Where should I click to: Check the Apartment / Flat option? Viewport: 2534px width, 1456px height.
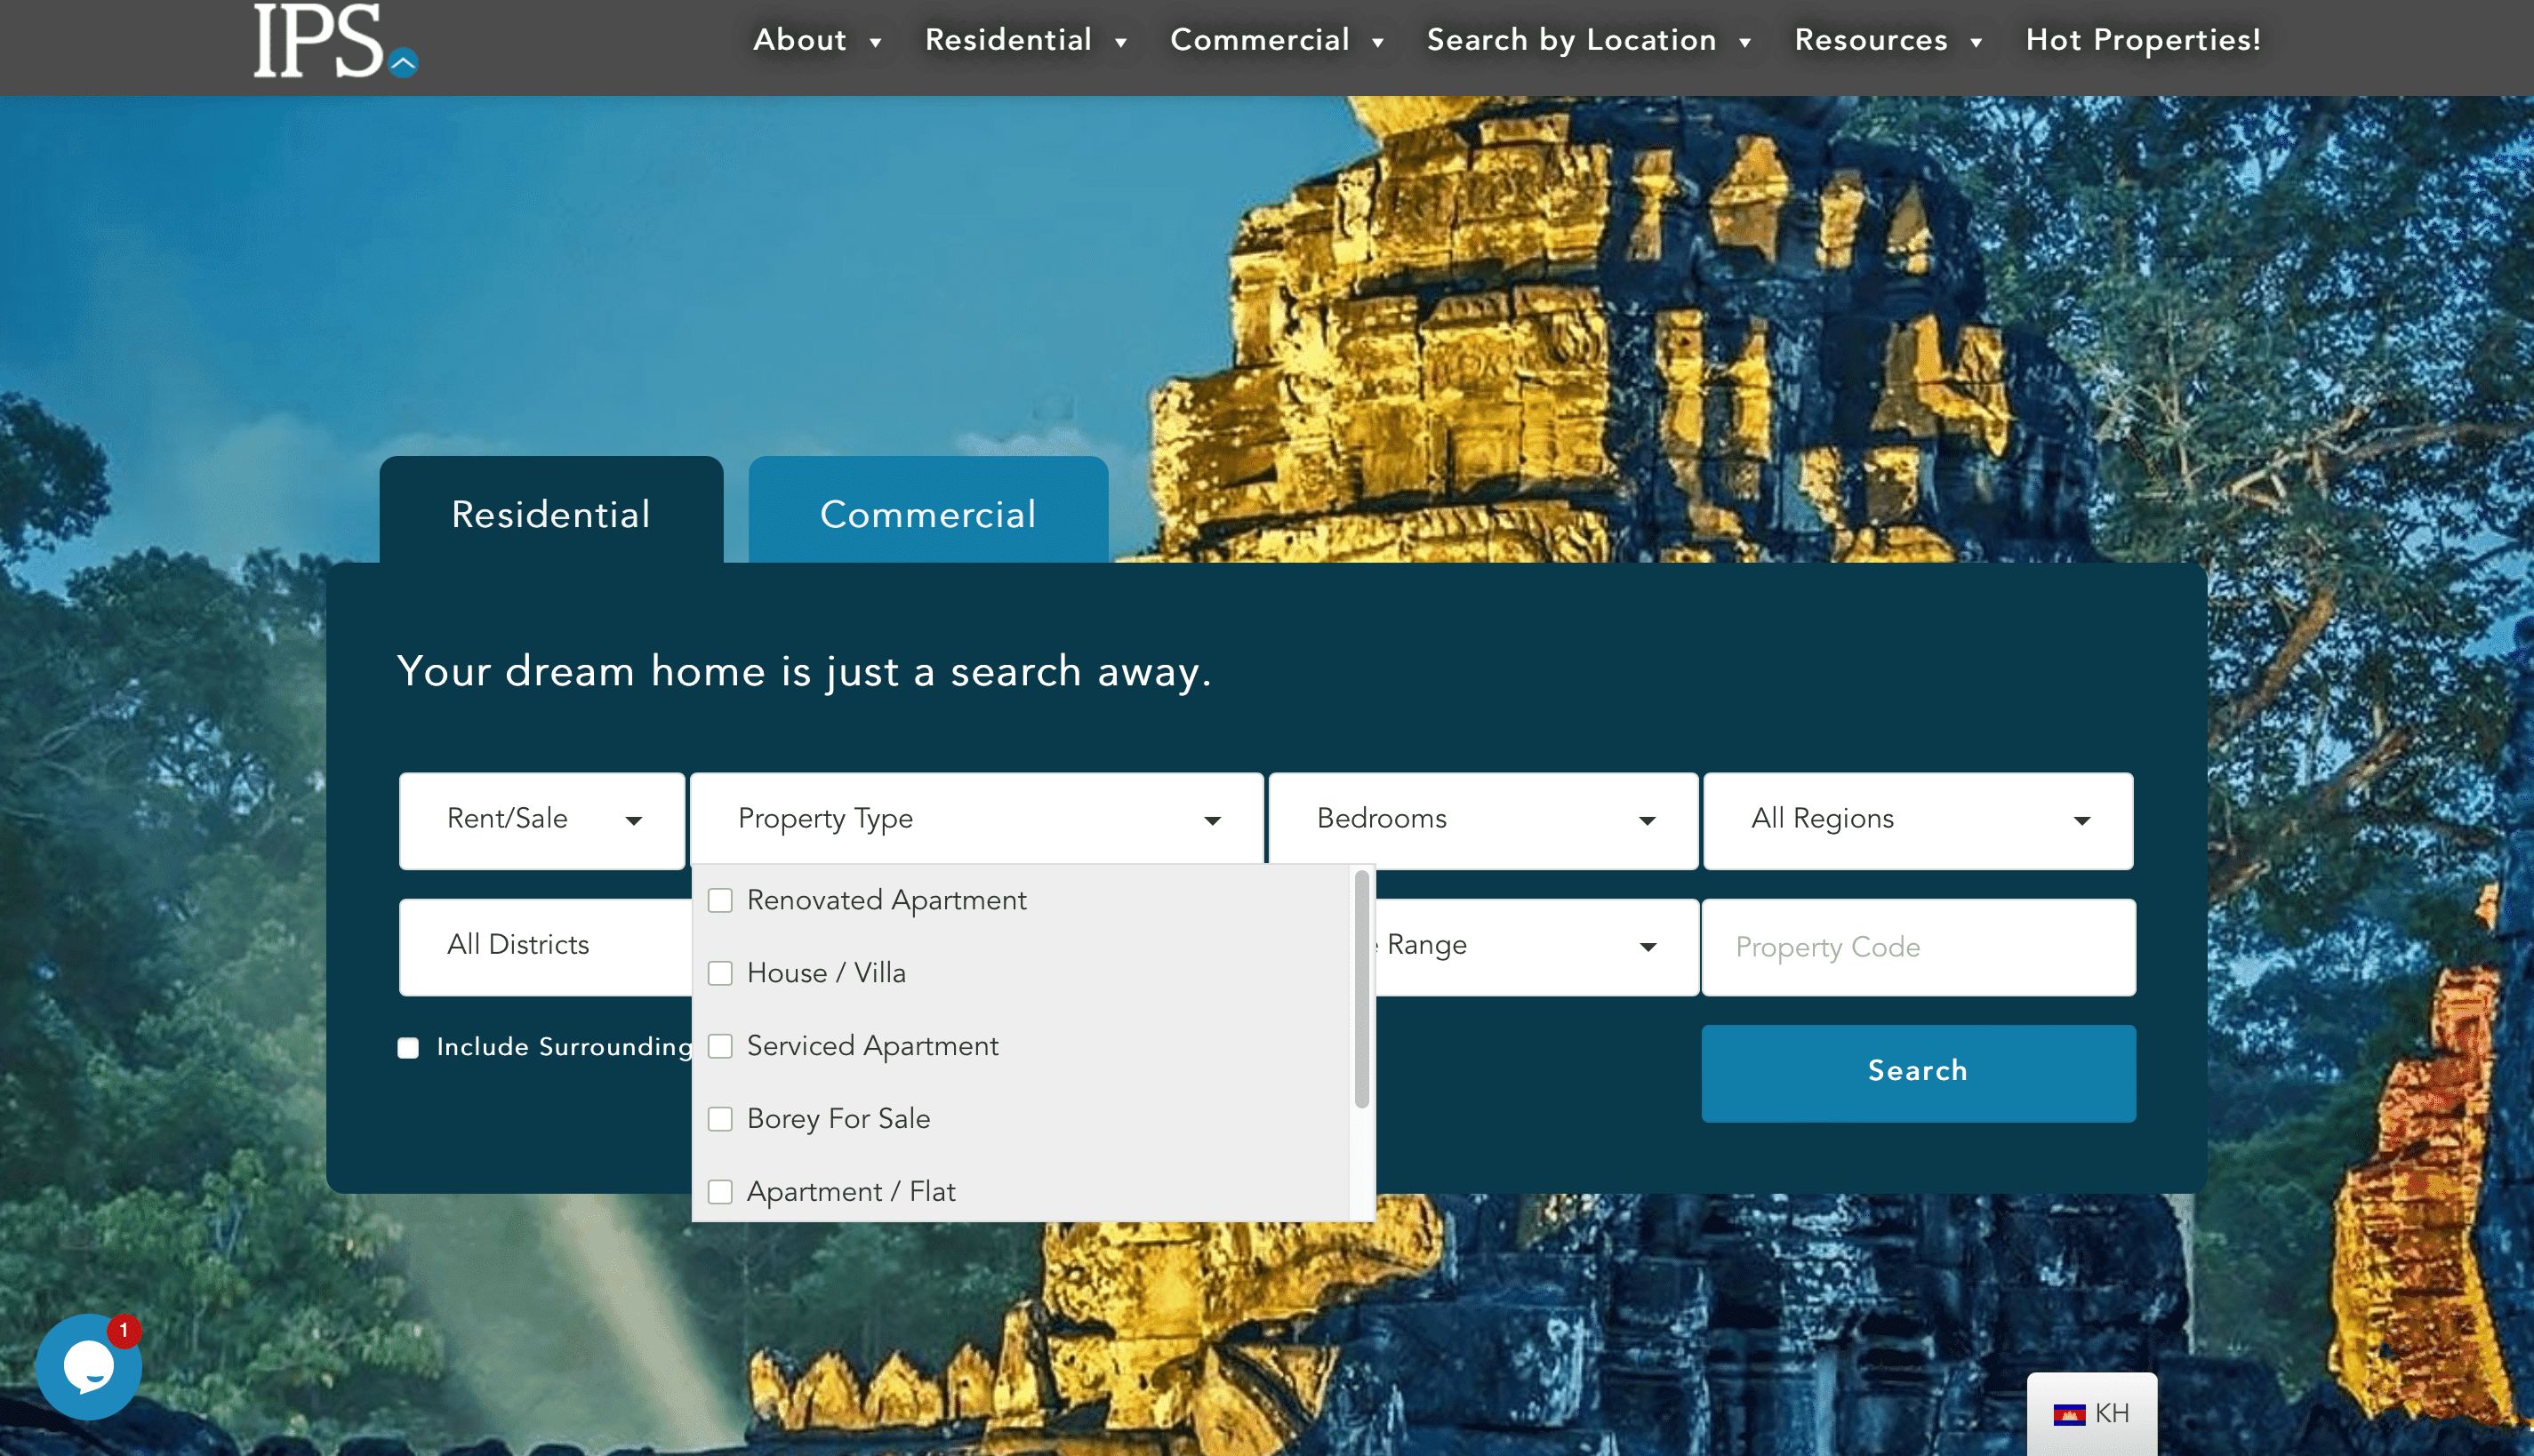(x=721, y=1192)
